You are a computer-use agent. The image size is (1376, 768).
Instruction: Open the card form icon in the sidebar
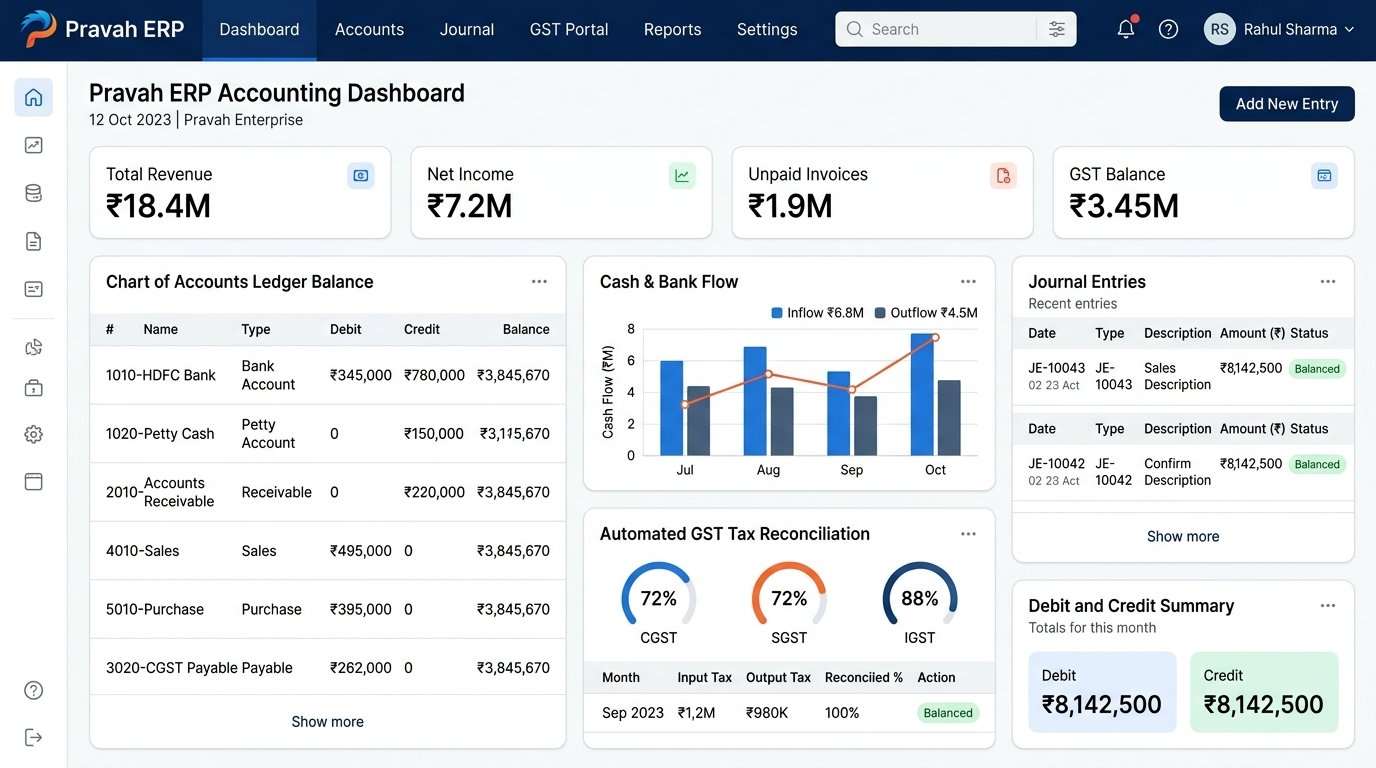[x=34, y=289]
